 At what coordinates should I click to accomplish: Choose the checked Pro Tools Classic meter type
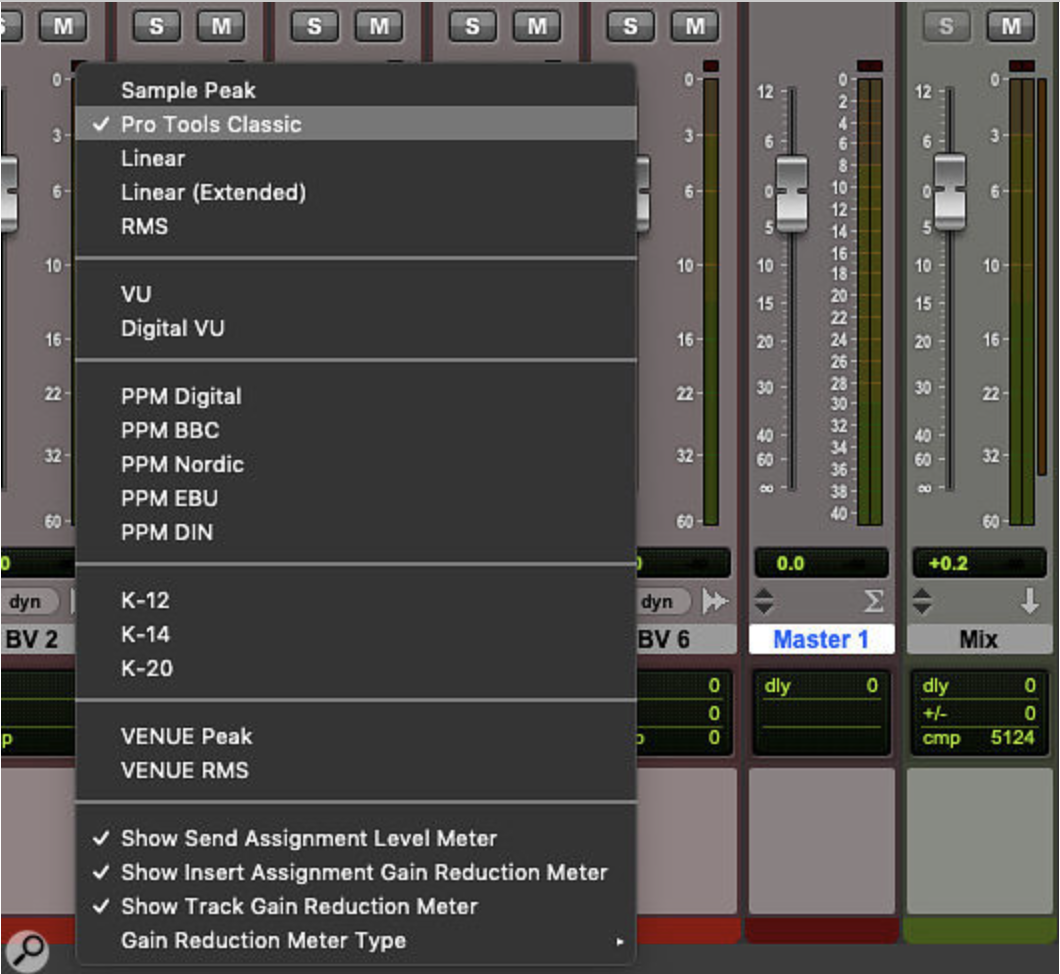pyautogui.click(x=356, y=124)
